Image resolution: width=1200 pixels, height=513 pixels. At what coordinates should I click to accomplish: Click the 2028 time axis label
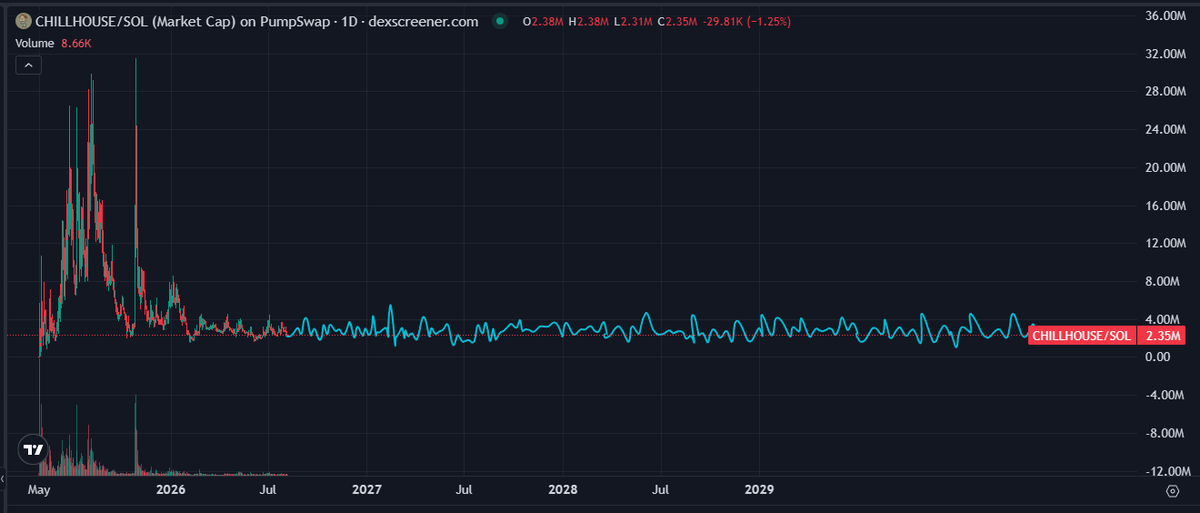pos(563,491)
